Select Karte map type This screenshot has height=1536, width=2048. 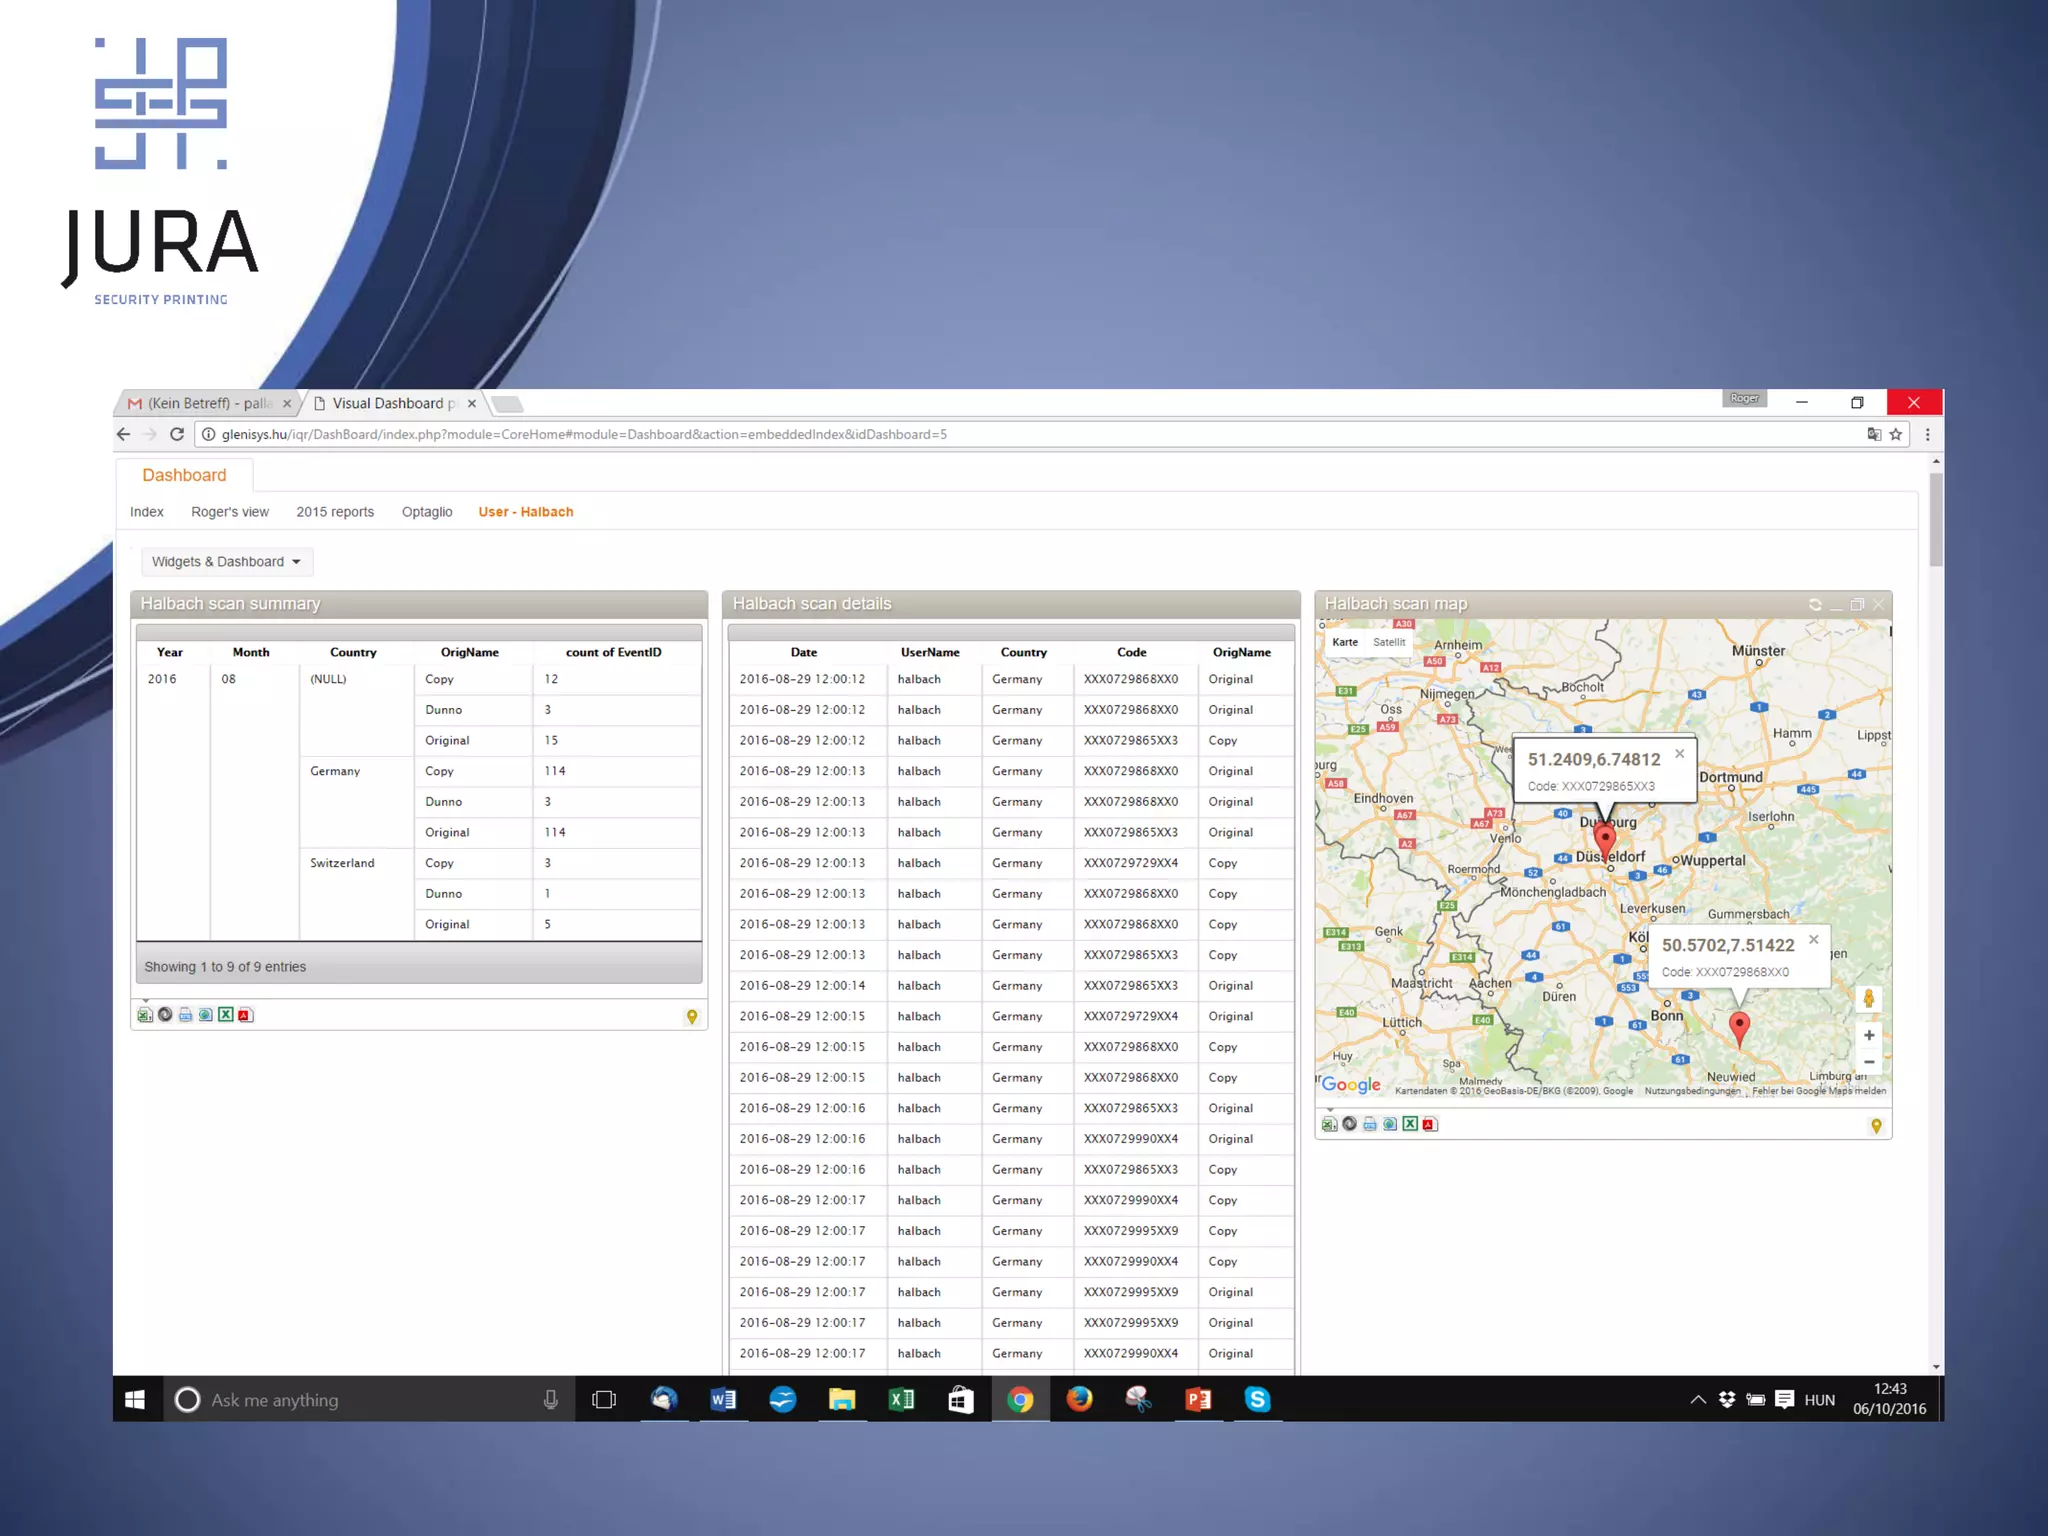pos(1345,643)
